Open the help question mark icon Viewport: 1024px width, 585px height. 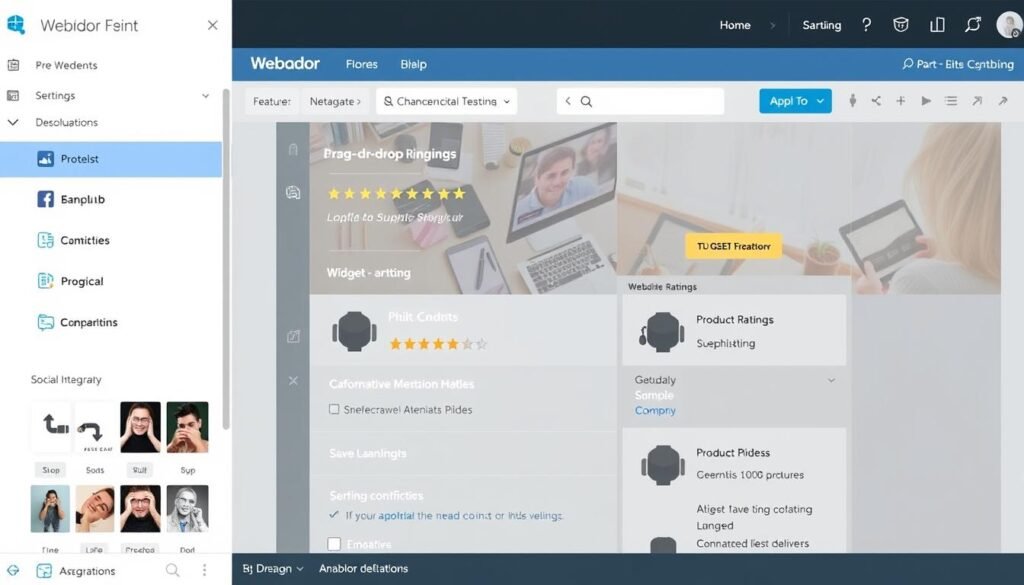tap(866, 25)
